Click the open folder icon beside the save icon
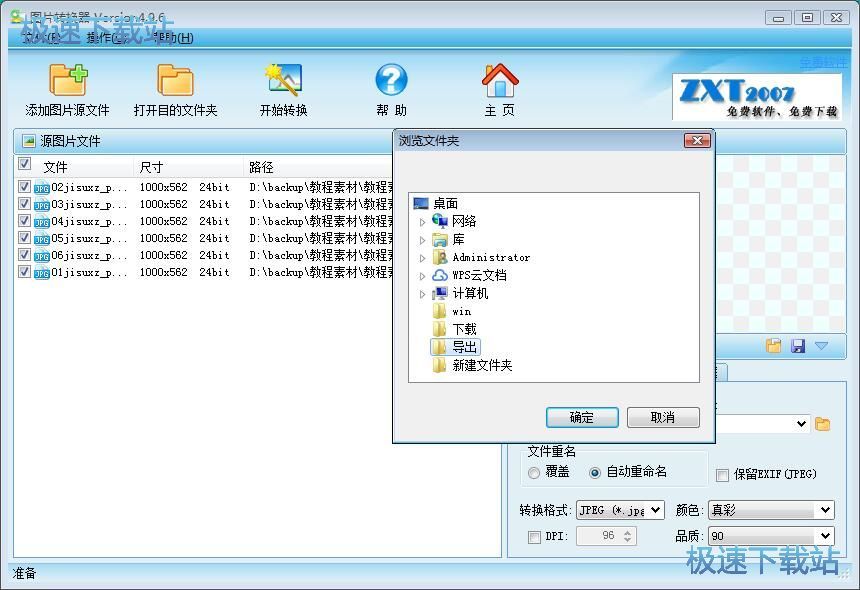The width and height of the screenshot is (860, 590). 774,344
